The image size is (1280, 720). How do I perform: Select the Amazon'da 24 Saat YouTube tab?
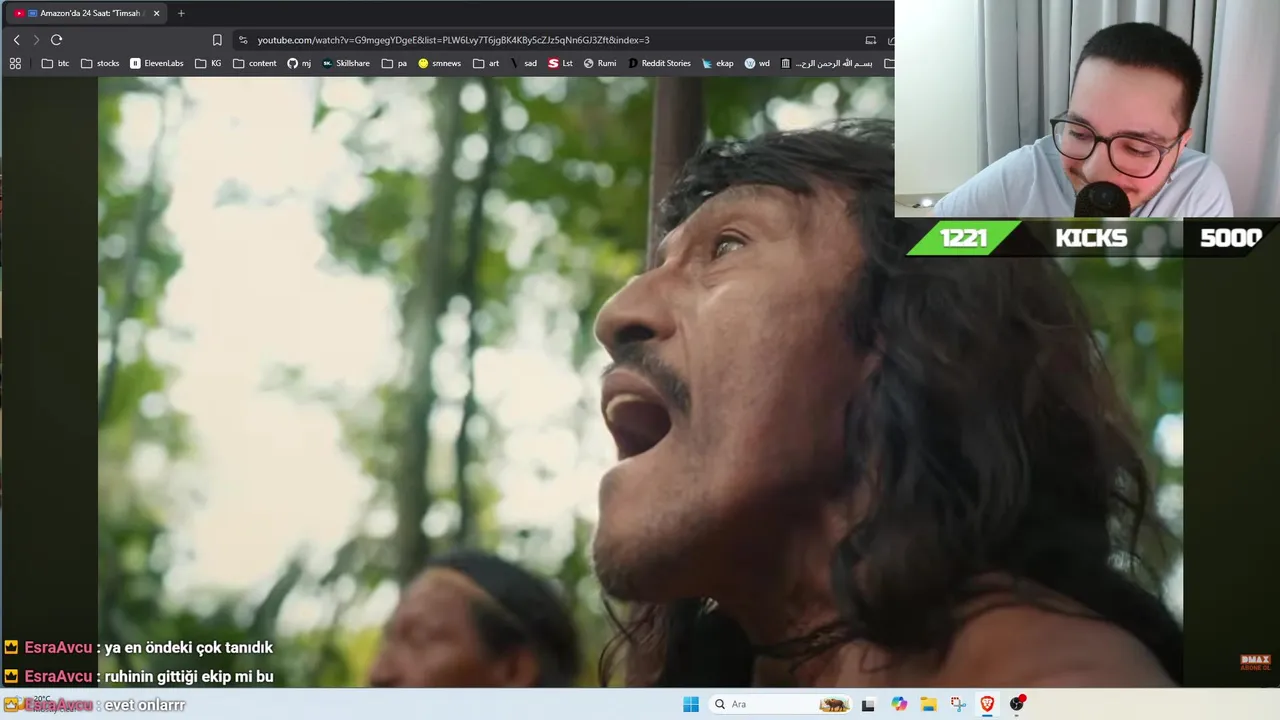(88, 13)
